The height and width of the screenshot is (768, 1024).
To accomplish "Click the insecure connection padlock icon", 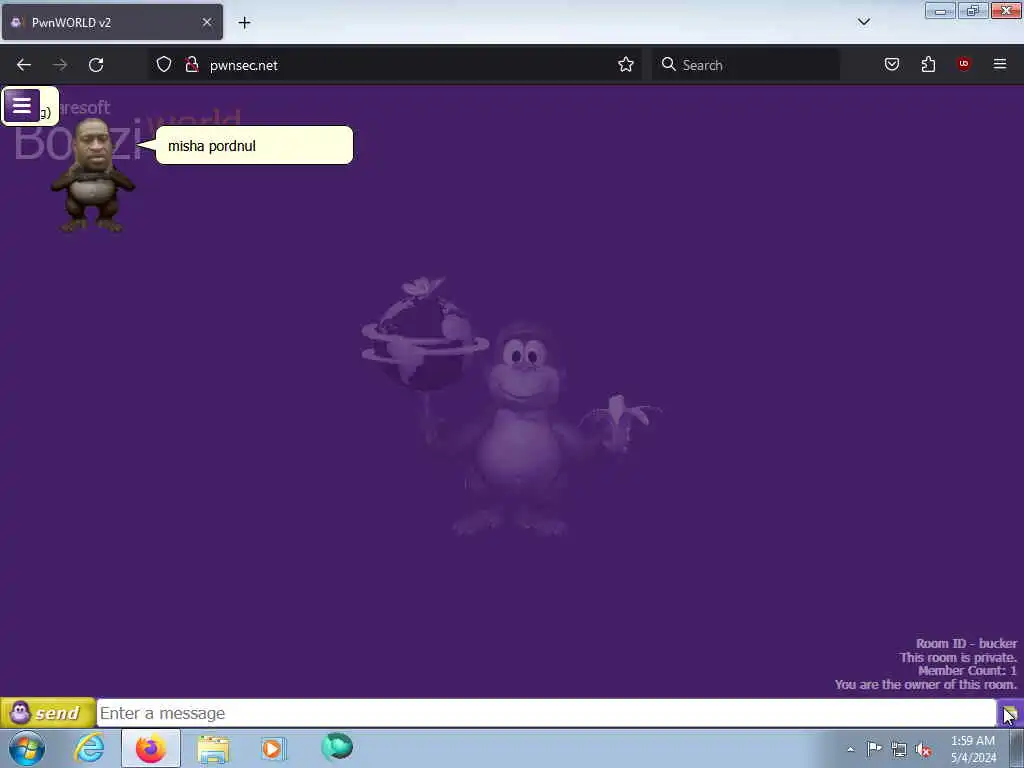I will coord(191,65).
